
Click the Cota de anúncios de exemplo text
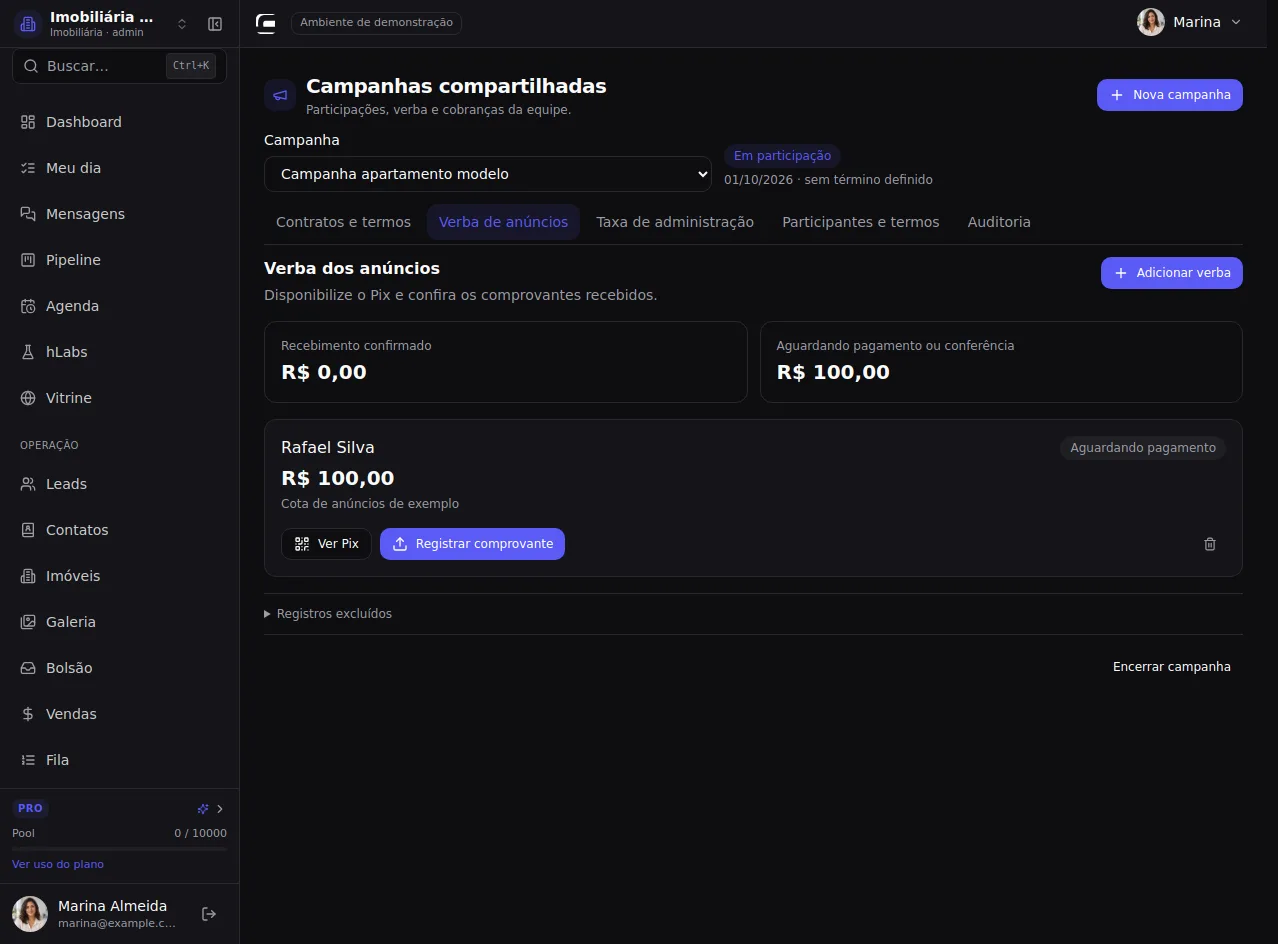coord(370,504)
